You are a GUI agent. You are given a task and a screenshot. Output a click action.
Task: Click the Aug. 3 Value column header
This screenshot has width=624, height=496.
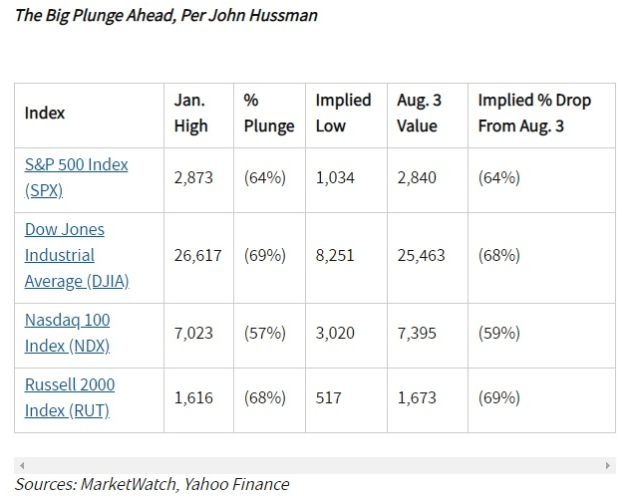419,113
